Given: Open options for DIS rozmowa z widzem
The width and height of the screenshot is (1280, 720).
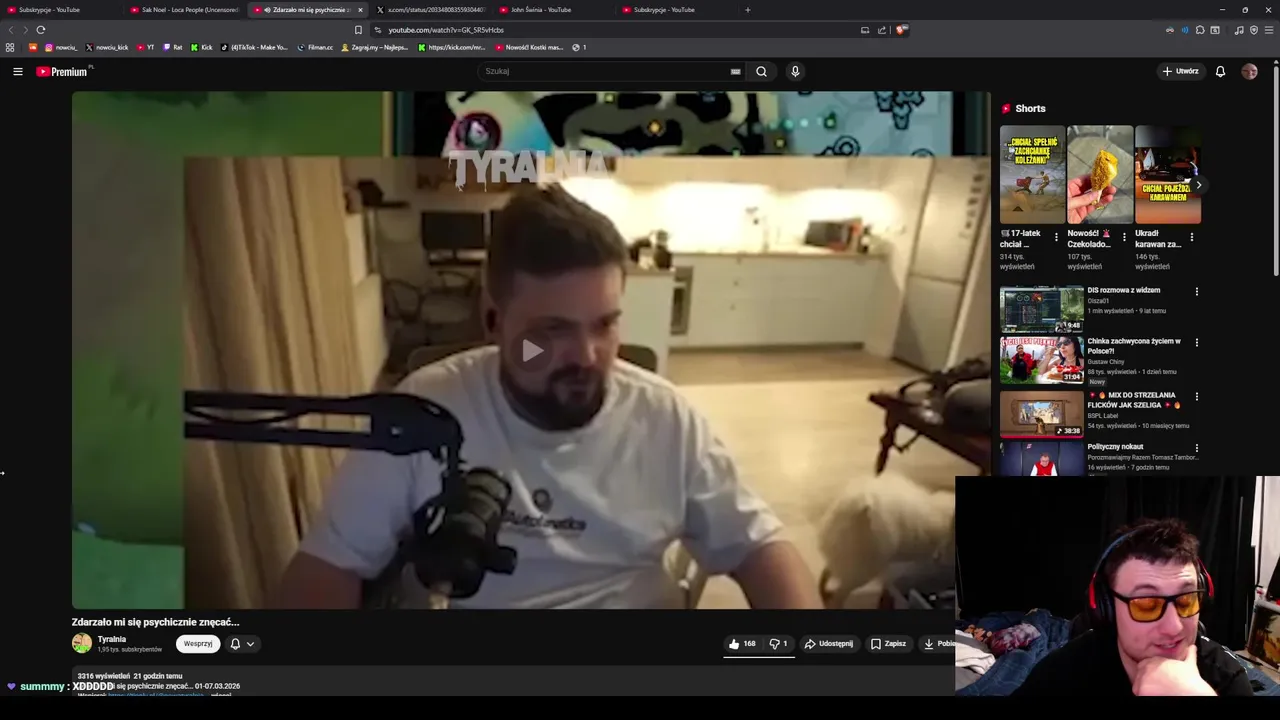Looking at the screenshot, I should [1197, 292].
